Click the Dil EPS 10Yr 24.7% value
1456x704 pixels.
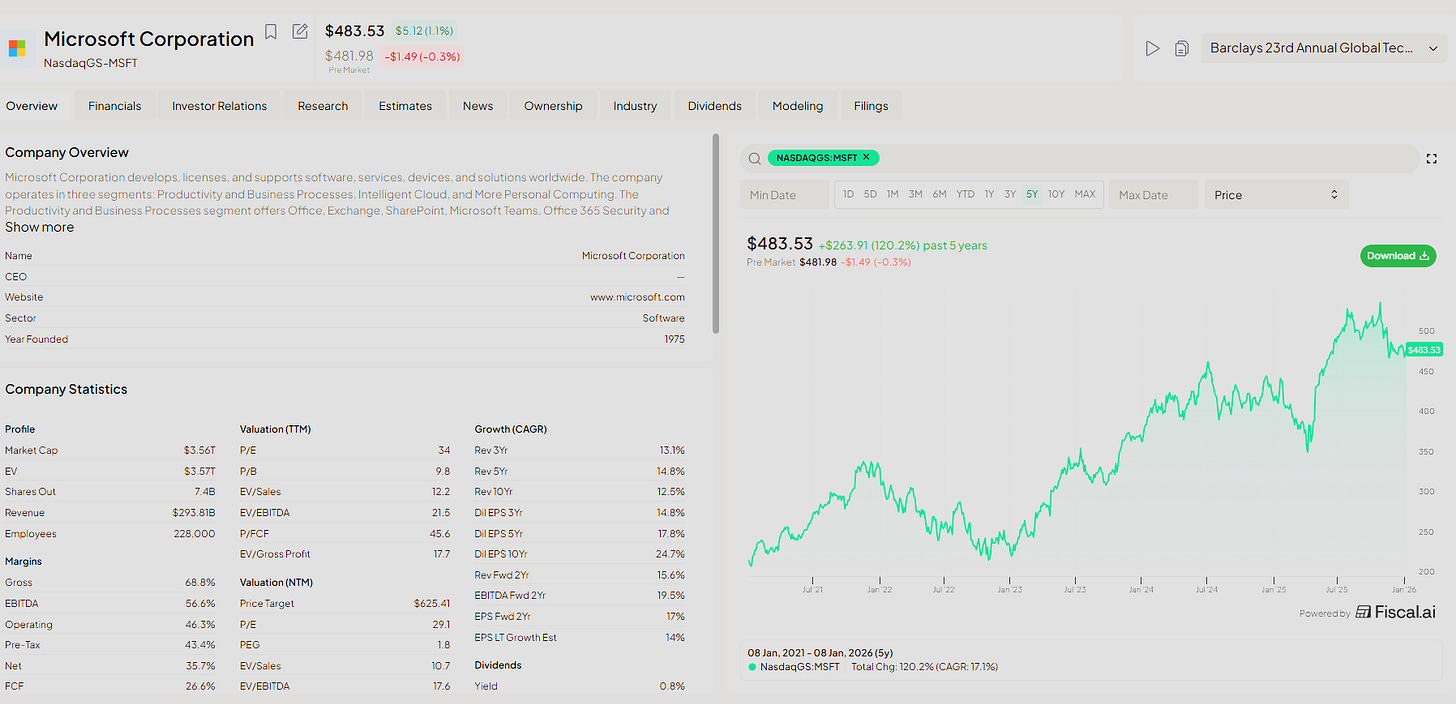670,553
